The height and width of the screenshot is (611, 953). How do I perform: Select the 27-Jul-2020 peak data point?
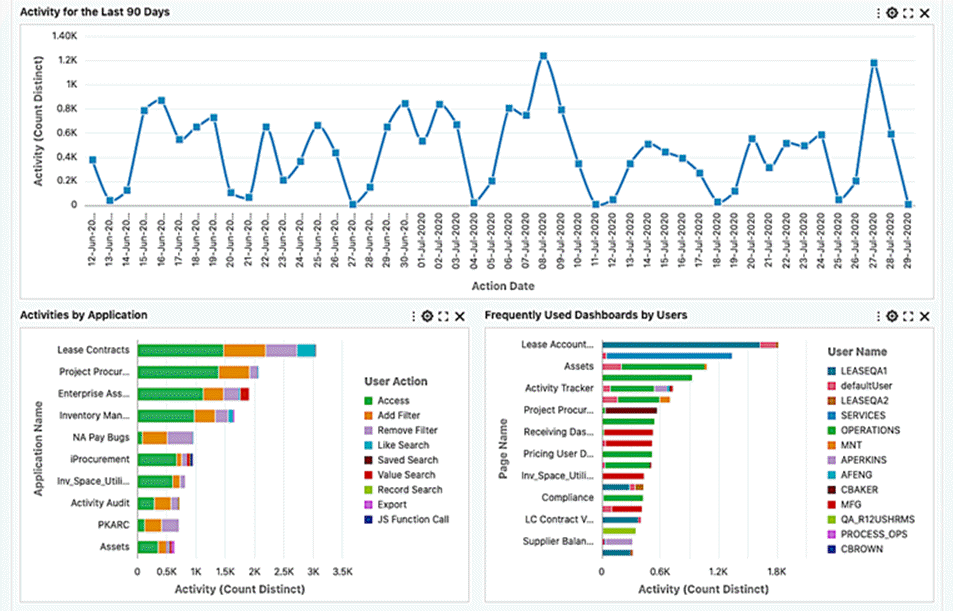(x=874, y=63)
